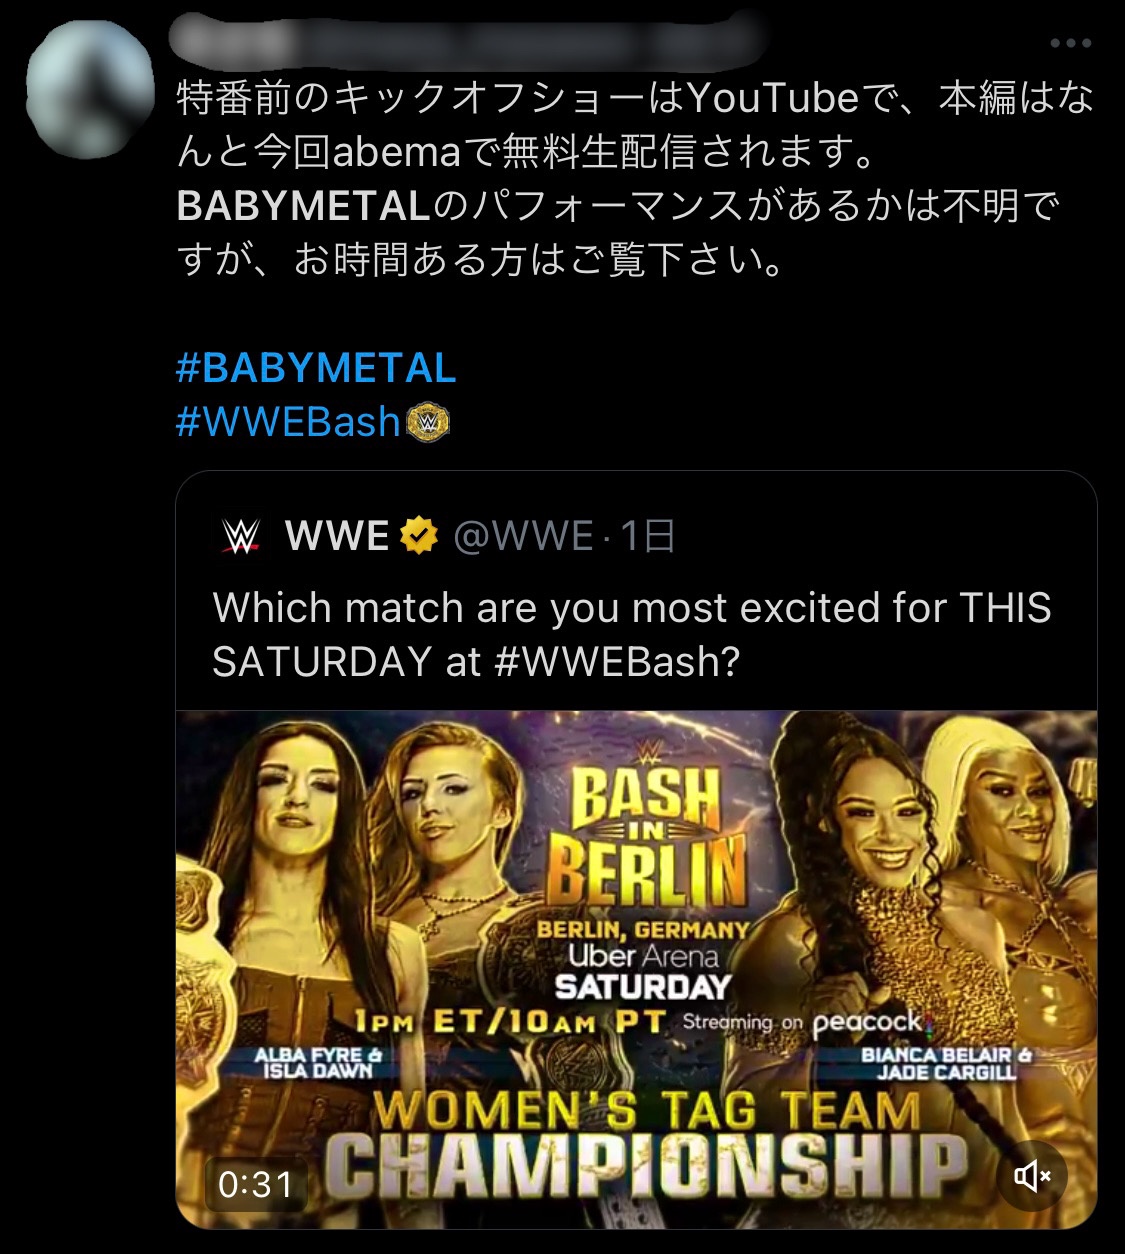This screenshot has height=1254, width=1125.
Task: Click the gold verified badge next to WWE
Action: tap(420, 537)
